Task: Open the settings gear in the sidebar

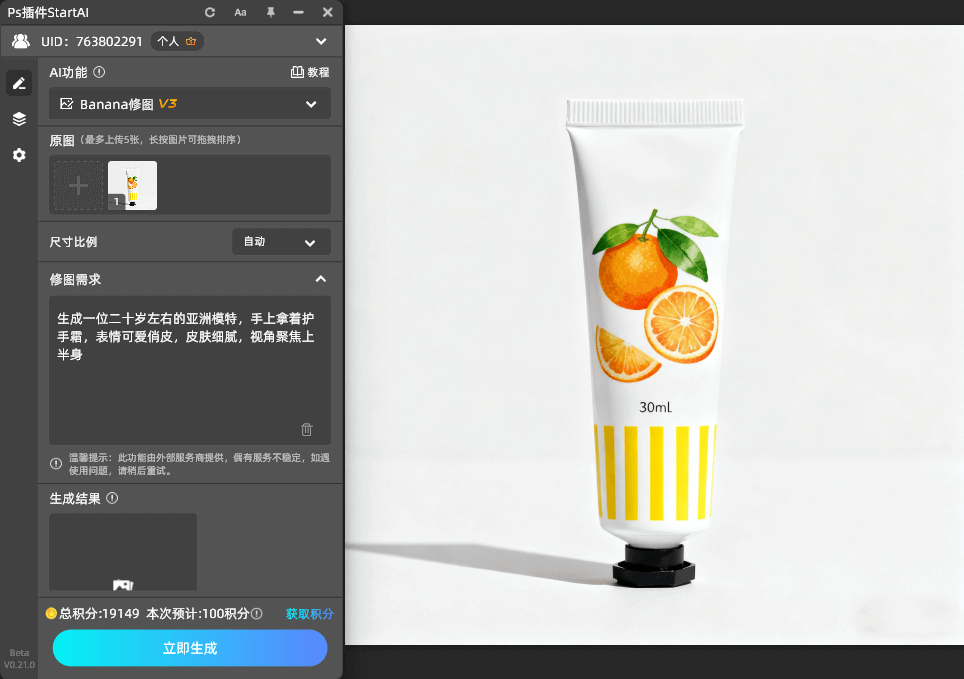Action: tap(19, 155)
